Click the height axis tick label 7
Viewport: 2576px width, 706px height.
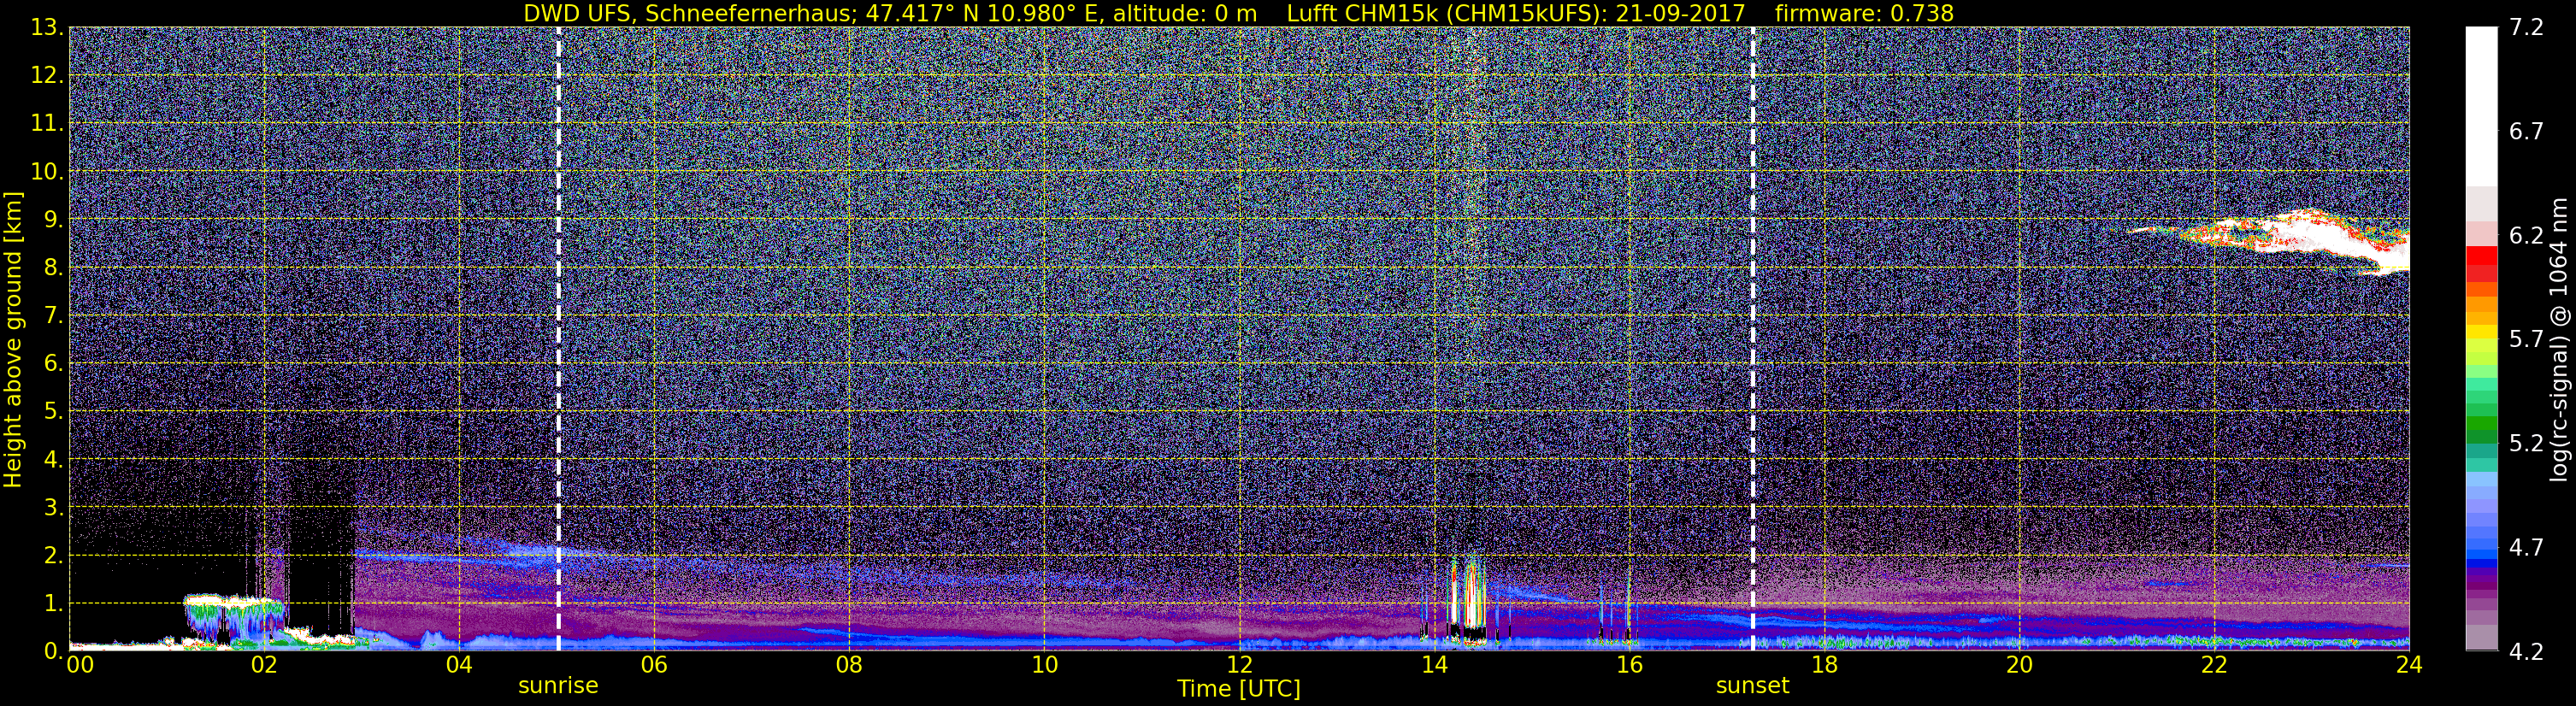coord(53,316)
